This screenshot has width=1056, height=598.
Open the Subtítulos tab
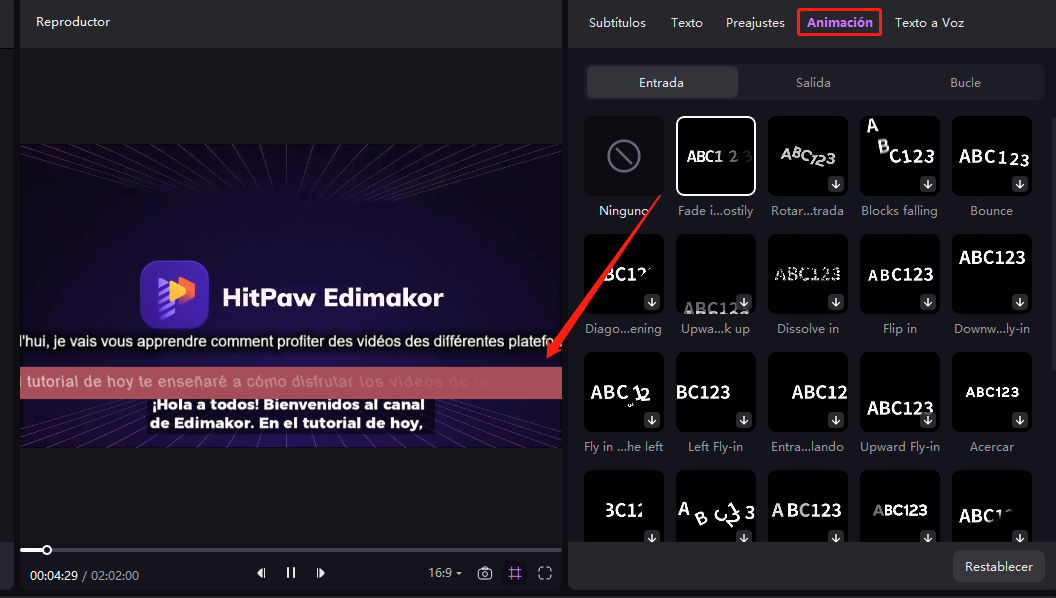click(x=617, y=23)
